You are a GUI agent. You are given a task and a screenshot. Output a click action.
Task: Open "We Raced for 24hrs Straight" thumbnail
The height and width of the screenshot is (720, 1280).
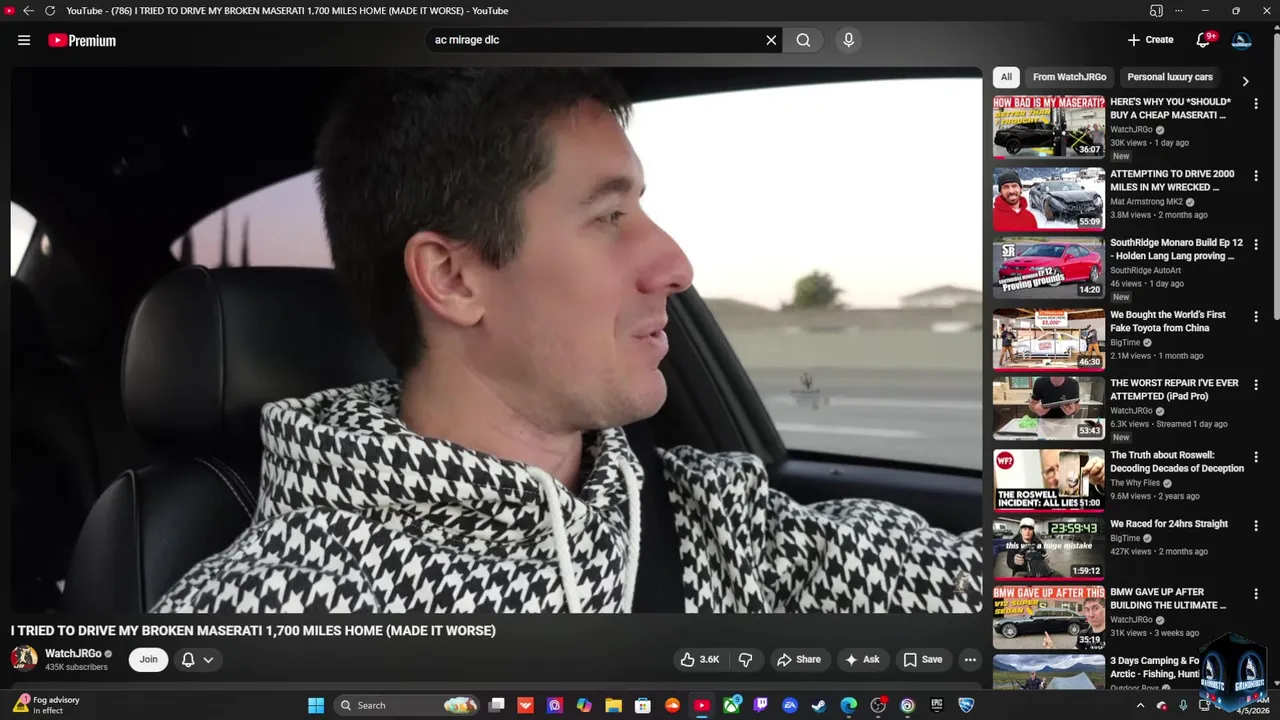coord(1049,549)
